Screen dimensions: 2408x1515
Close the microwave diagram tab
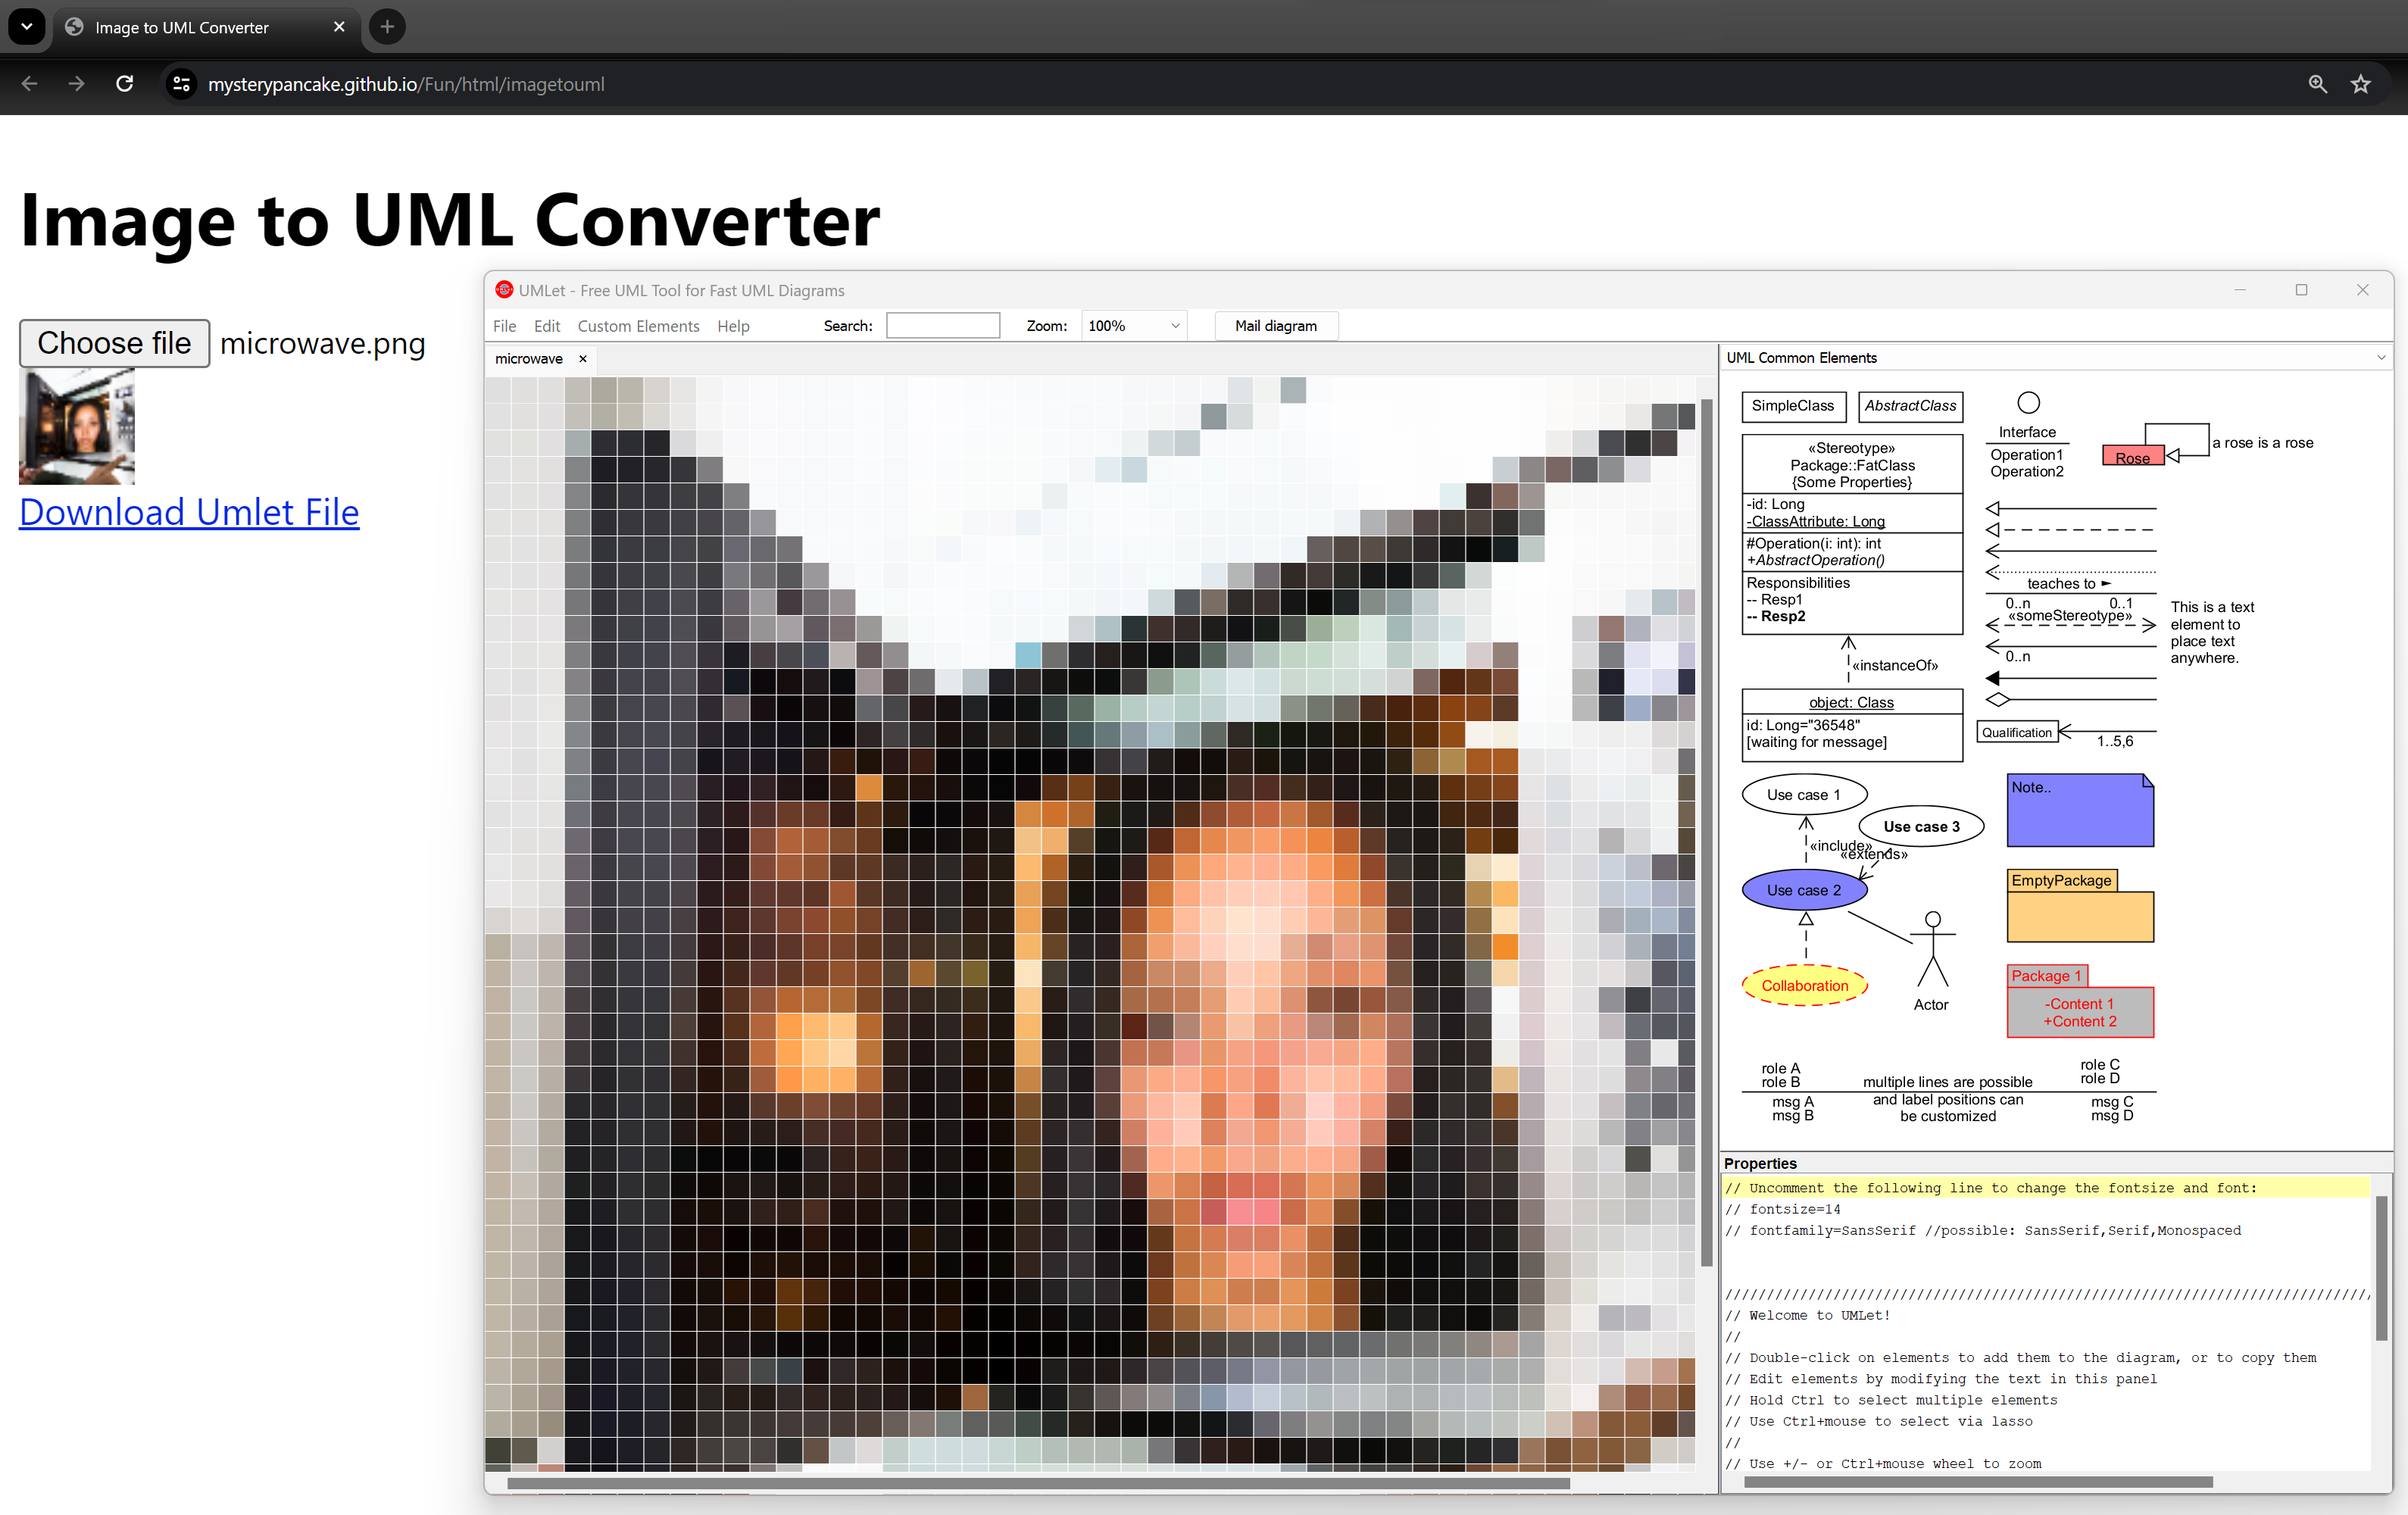(x=583, y=359)
